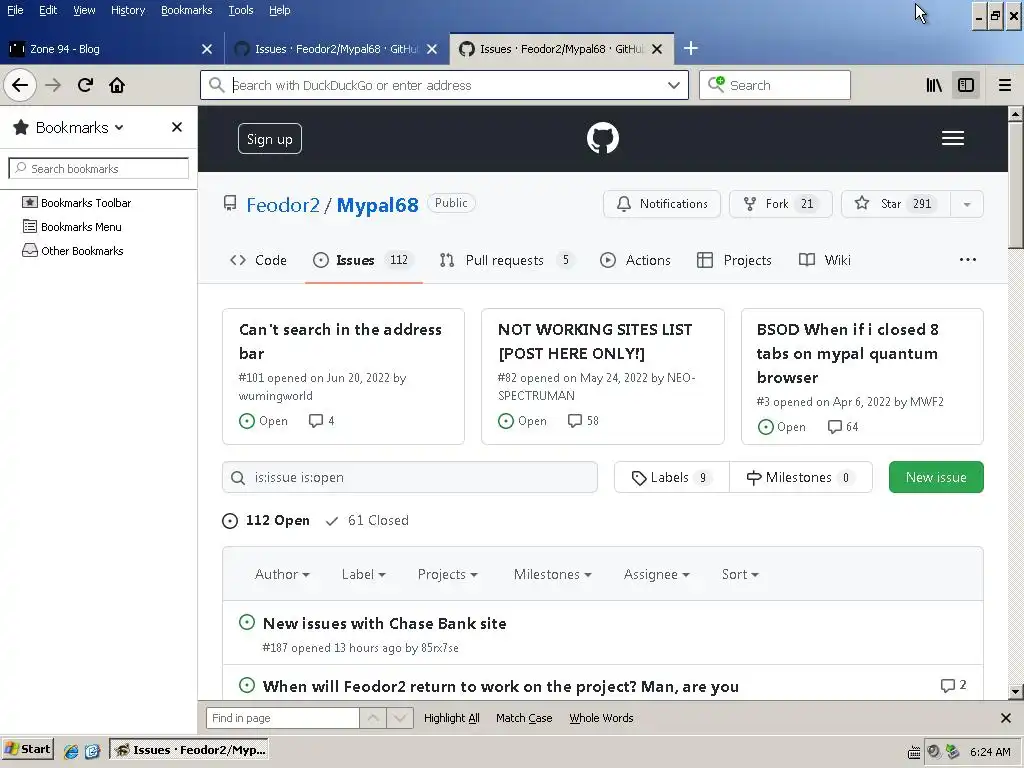
Task: Click the Labels 9 button
Action: [671, 477]
